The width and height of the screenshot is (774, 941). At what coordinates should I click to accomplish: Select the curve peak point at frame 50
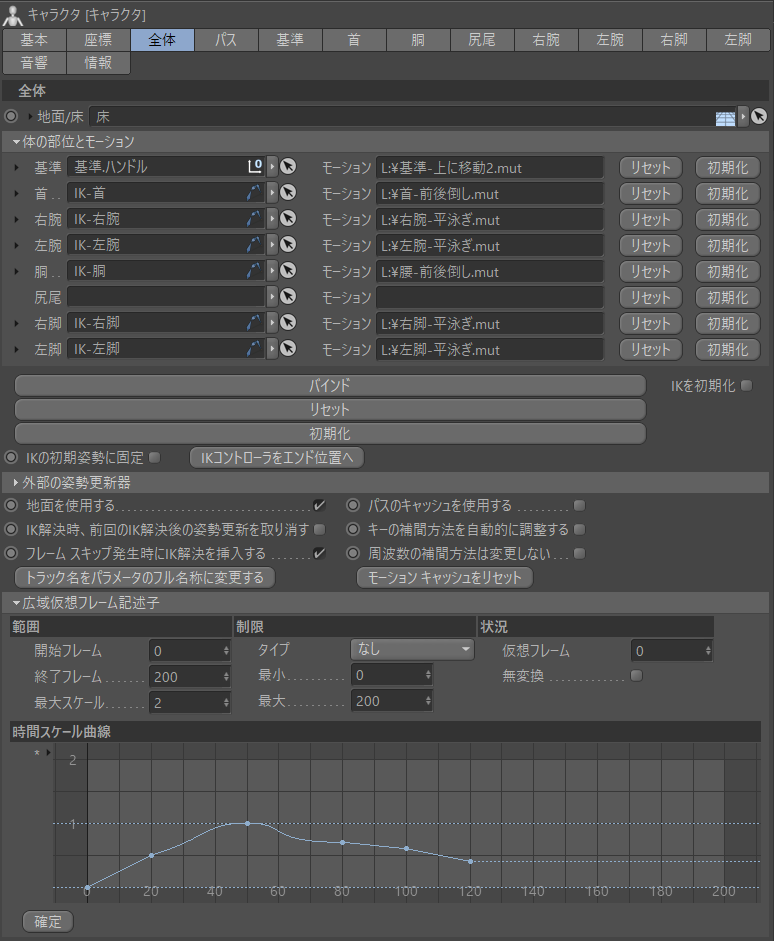click(247, 823)
